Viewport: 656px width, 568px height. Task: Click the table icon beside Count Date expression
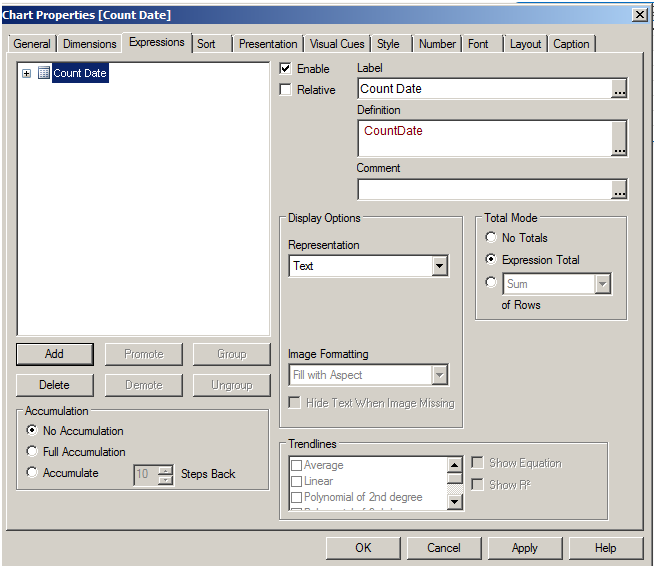pos(44,73)
